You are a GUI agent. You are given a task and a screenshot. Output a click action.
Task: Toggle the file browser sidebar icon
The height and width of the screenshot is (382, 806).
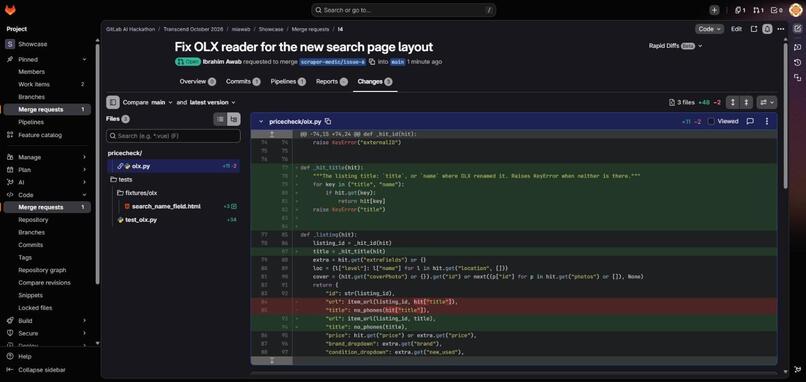point(113,102)
